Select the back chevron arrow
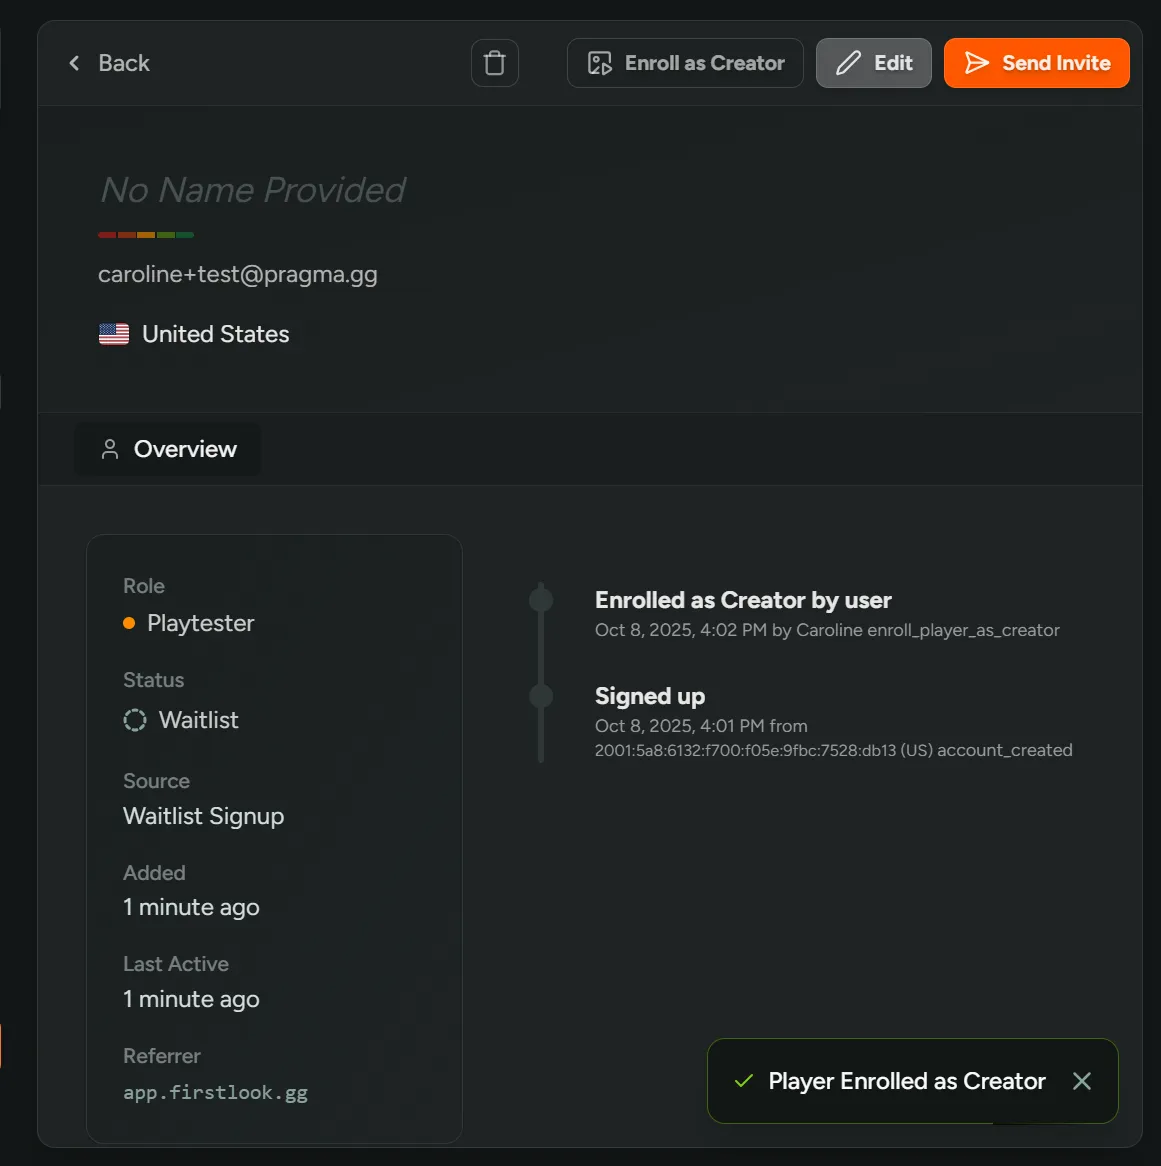The width and height of the screenshot is (1161, 1166). tap(74, 62)
